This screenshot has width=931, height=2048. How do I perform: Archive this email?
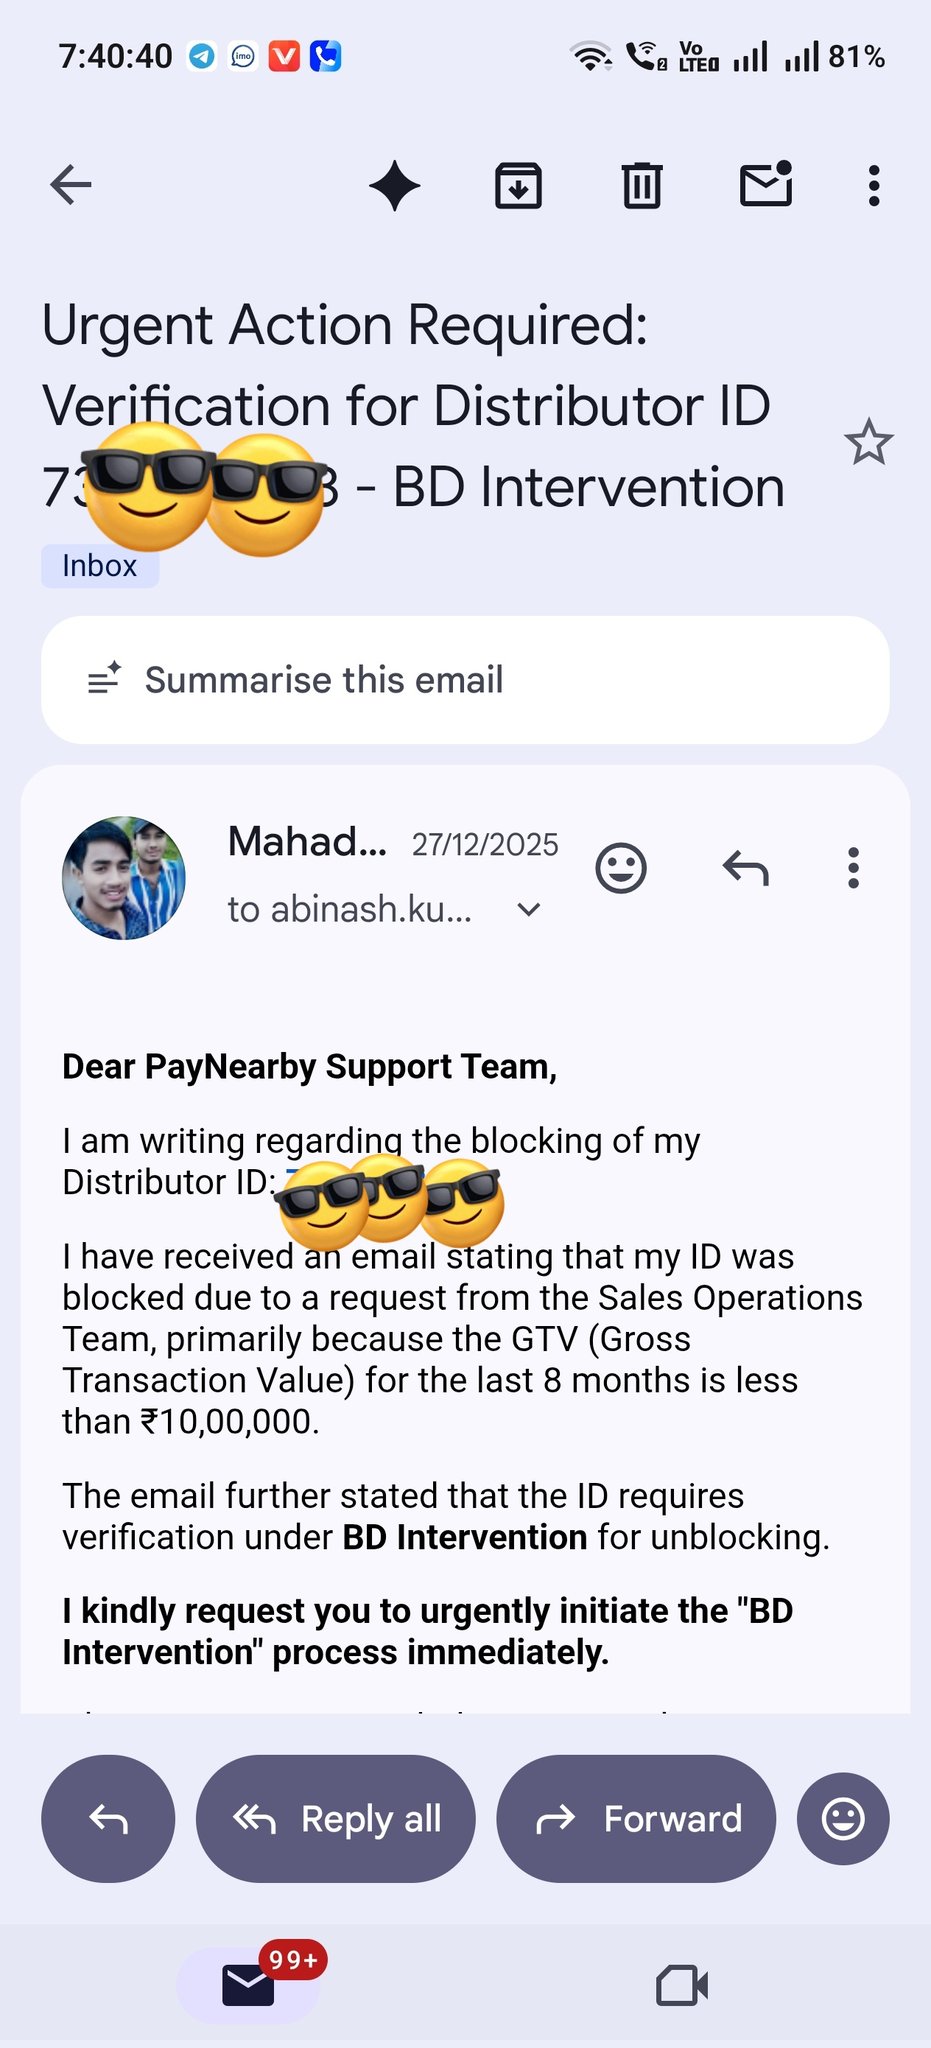click(518, 186)
